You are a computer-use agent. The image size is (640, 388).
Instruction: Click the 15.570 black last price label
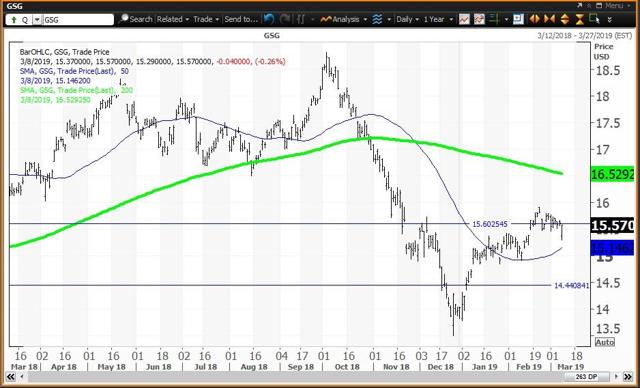pos(612,225)
